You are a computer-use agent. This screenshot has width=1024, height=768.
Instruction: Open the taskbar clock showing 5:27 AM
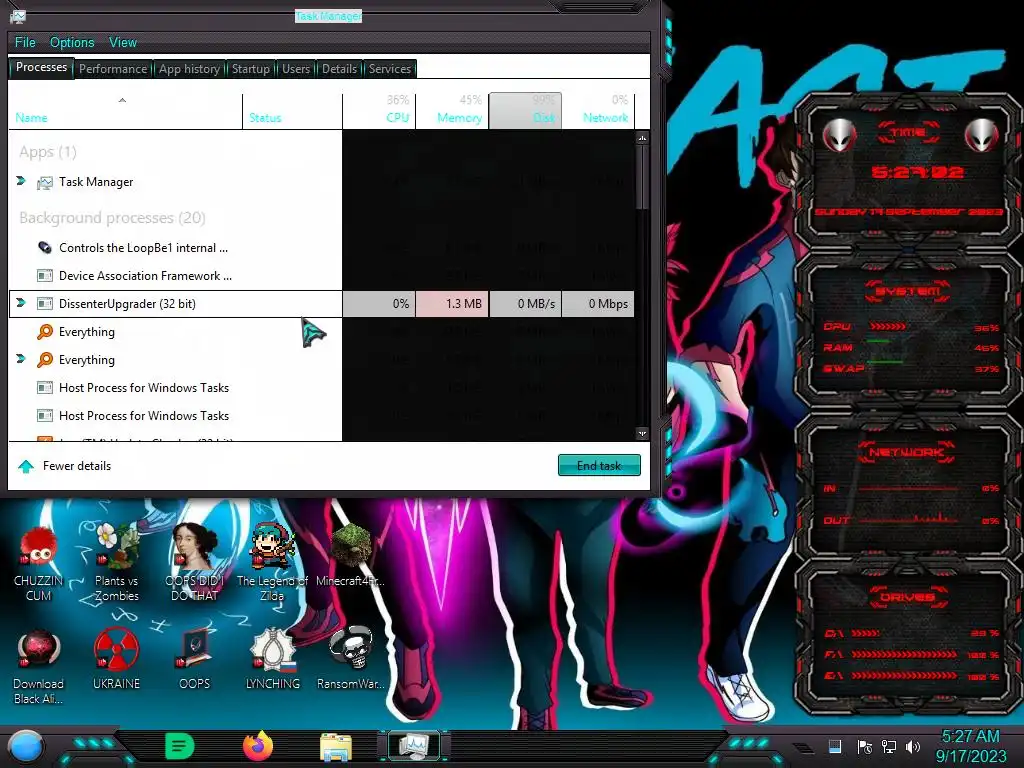[971, 746]
